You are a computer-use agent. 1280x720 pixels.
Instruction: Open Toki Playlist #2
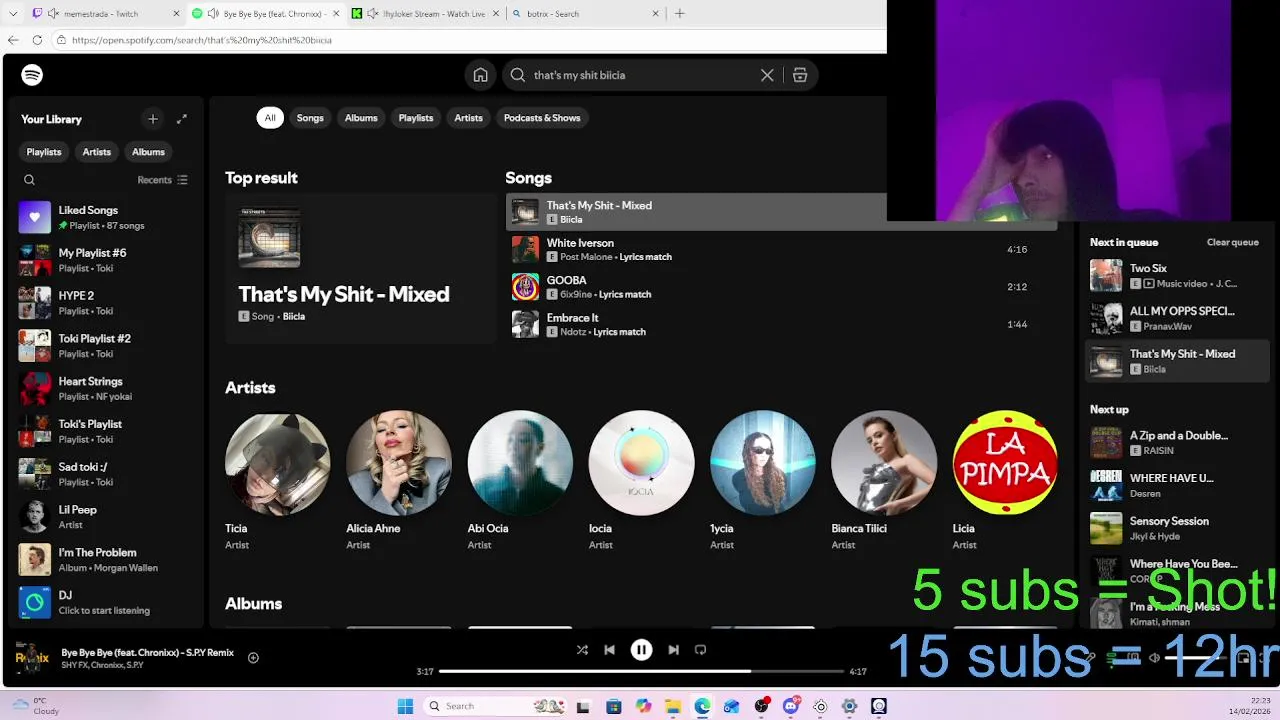[x=104, y=346]
